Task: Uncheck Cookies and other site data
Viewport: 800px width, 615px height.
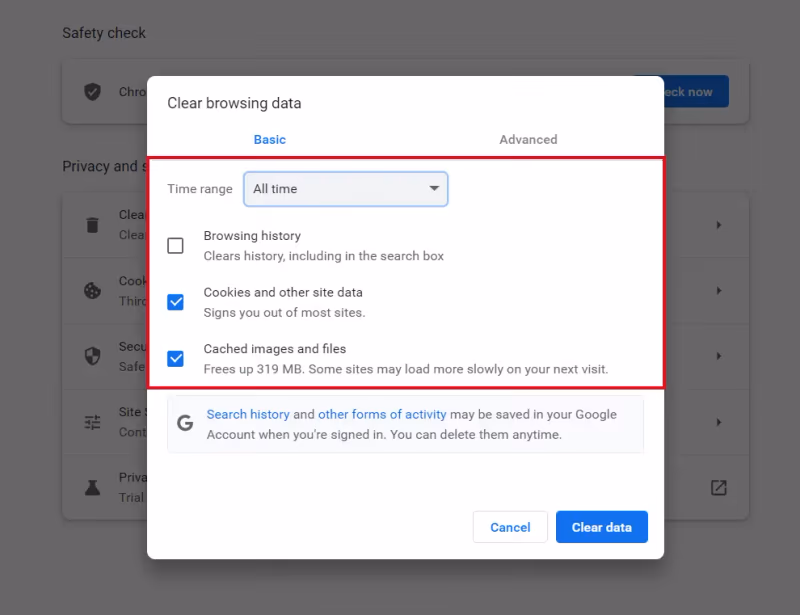Action: coord(175,301)
